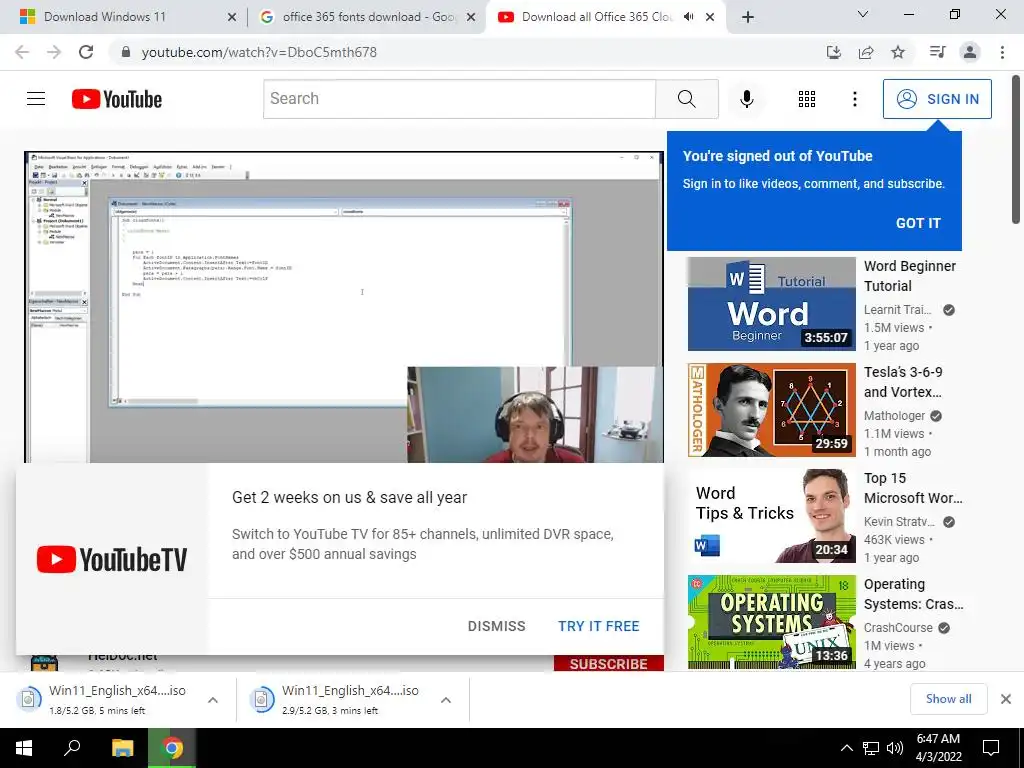Share this page using the share icon
The image size is (1024, 768).
pos(866,52)
